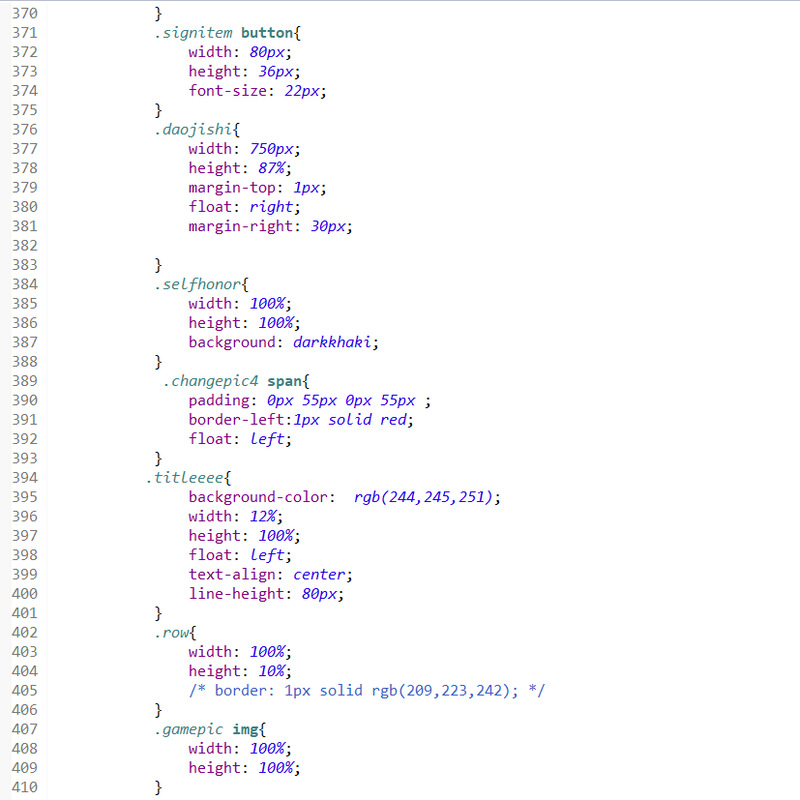
Task: Click the 'span' keyword on line 389
Action: [284, 381]
